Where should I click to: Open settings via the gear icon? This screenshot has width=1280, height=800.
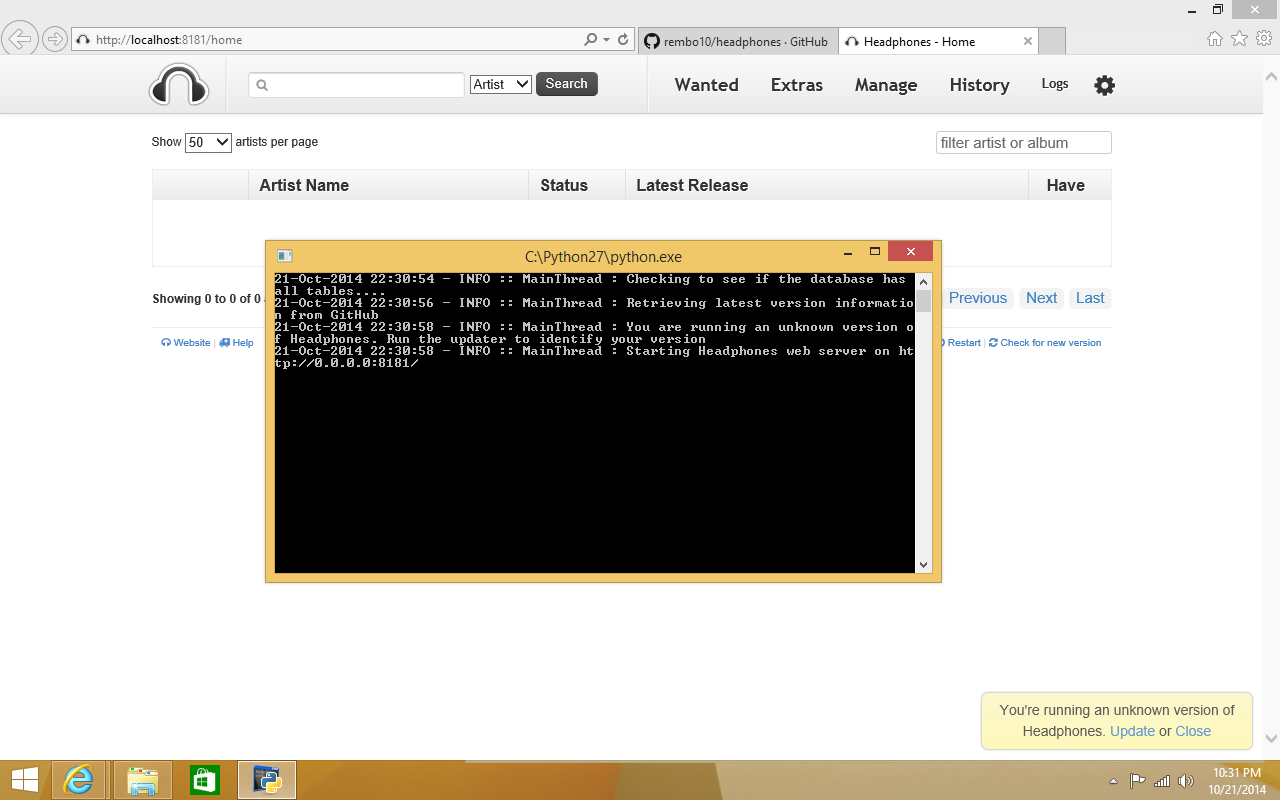point(1104,85)
